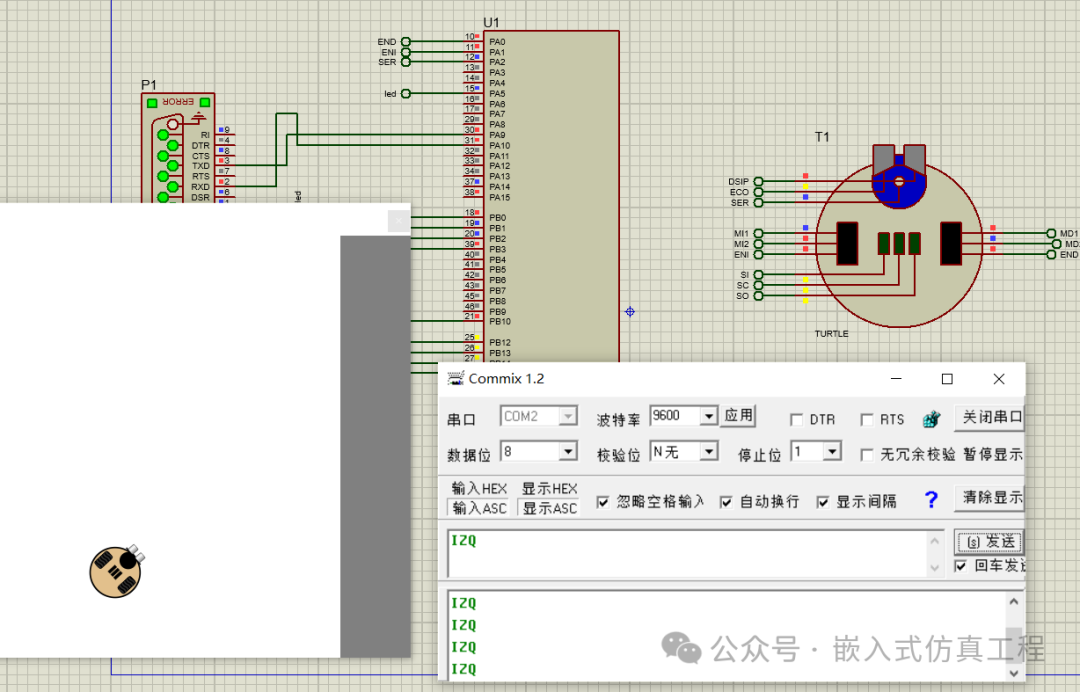
Task: Open the calculator tool icon in Commix
Action: [931, 419]
